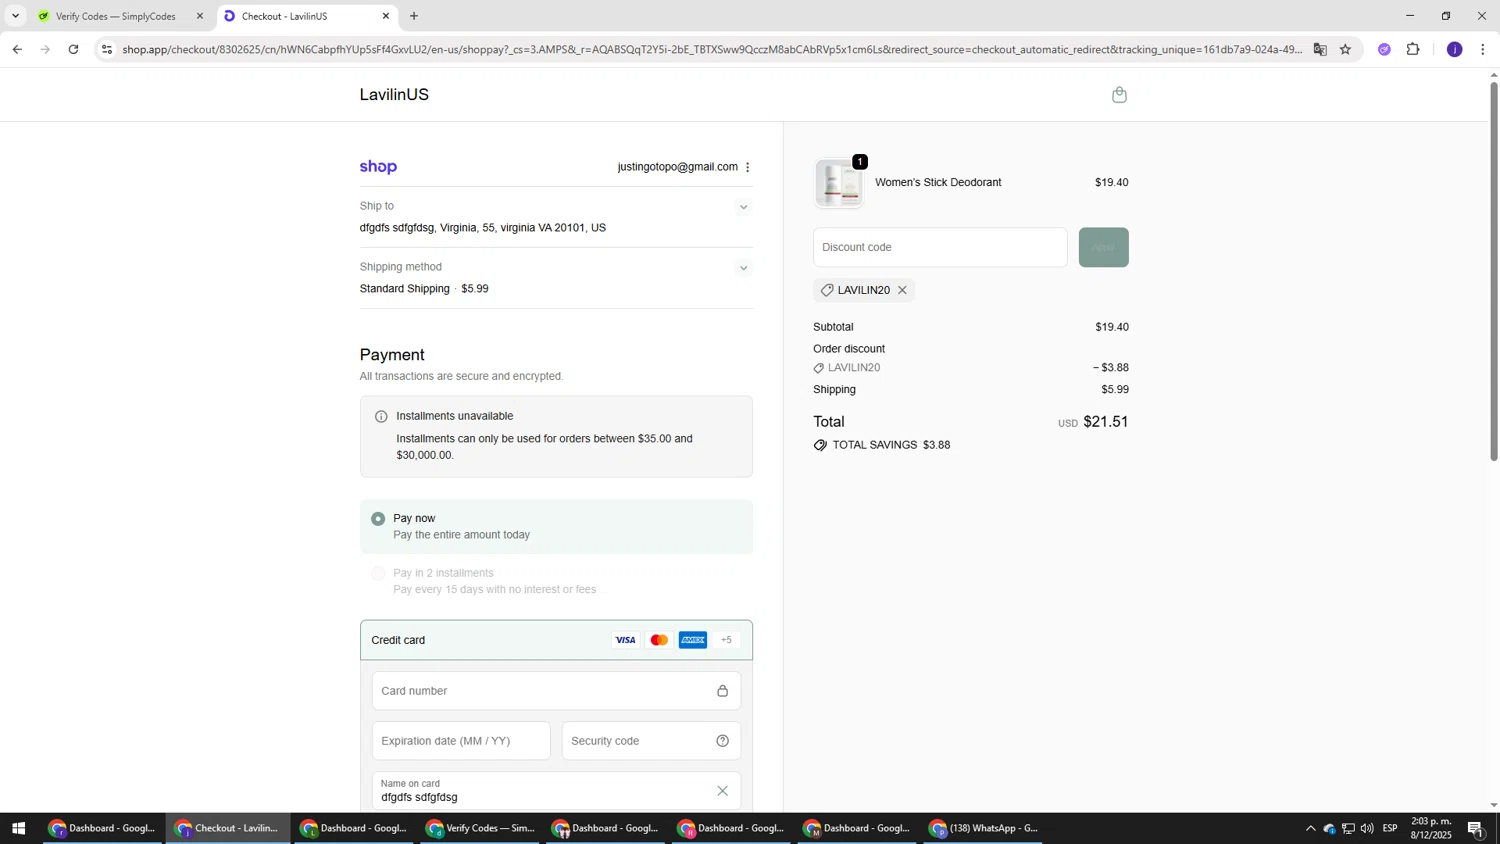The width and height of the screenshot is (1500, 844).
Task: Focus the Expiration date field
Action: pyautogui.click(x=461, y=741)
